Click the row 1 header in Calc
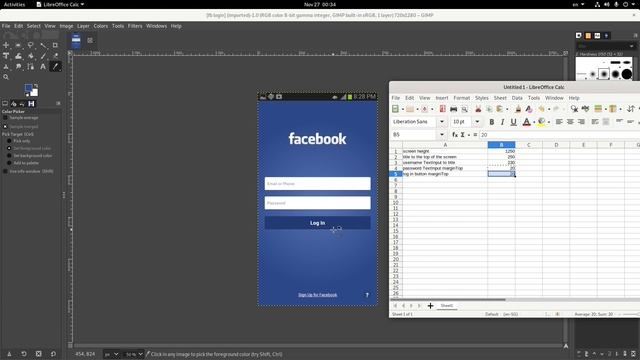Viewport: 640px width, 360px height. point(396,151)
